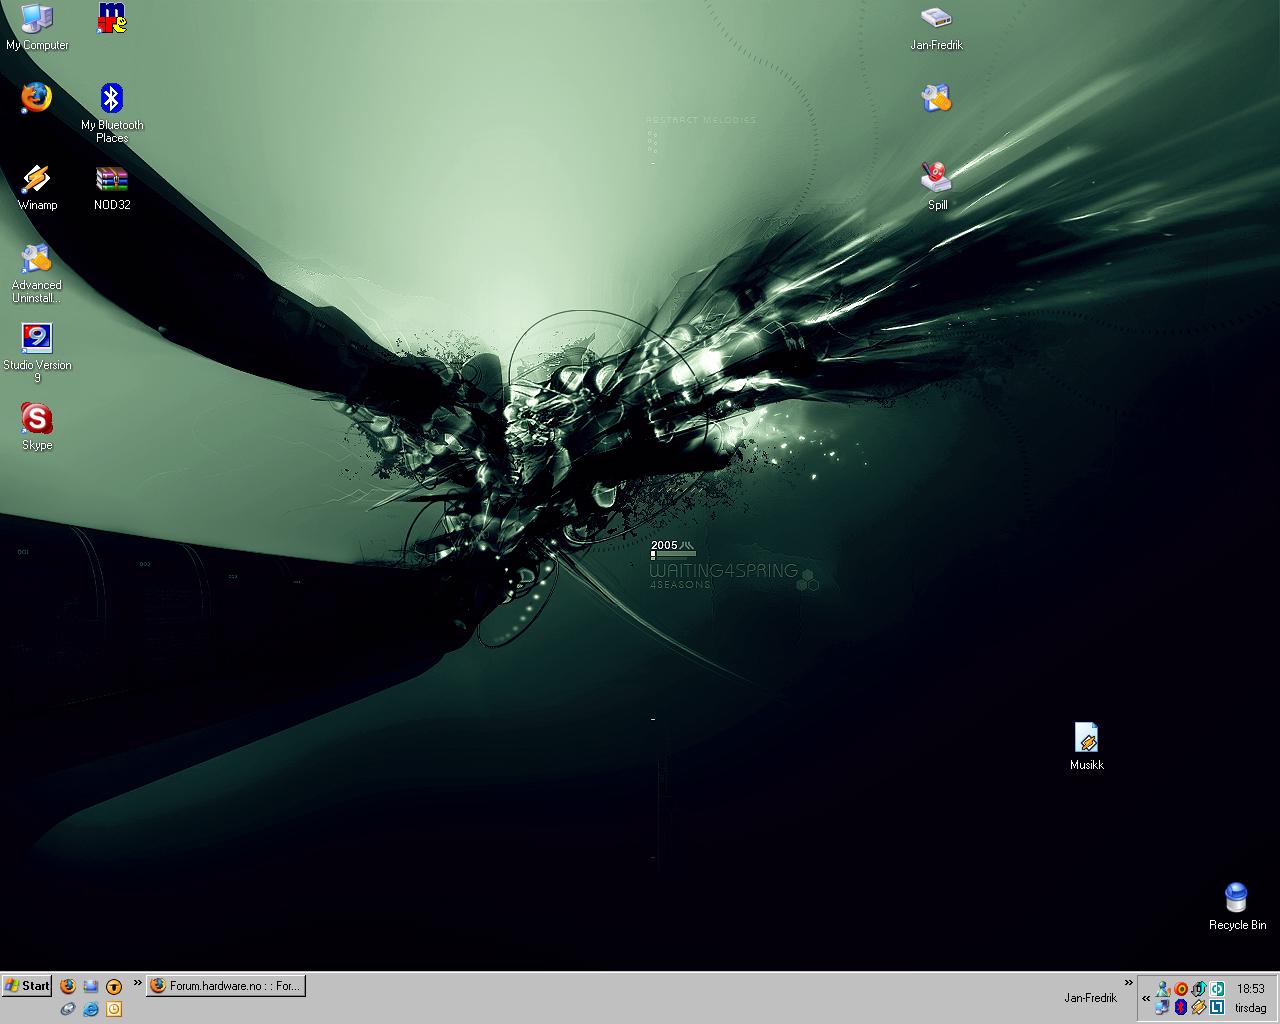Open the orange round Quick Launch icon
Screen dimensions: 1280x1024
(114, 986)
